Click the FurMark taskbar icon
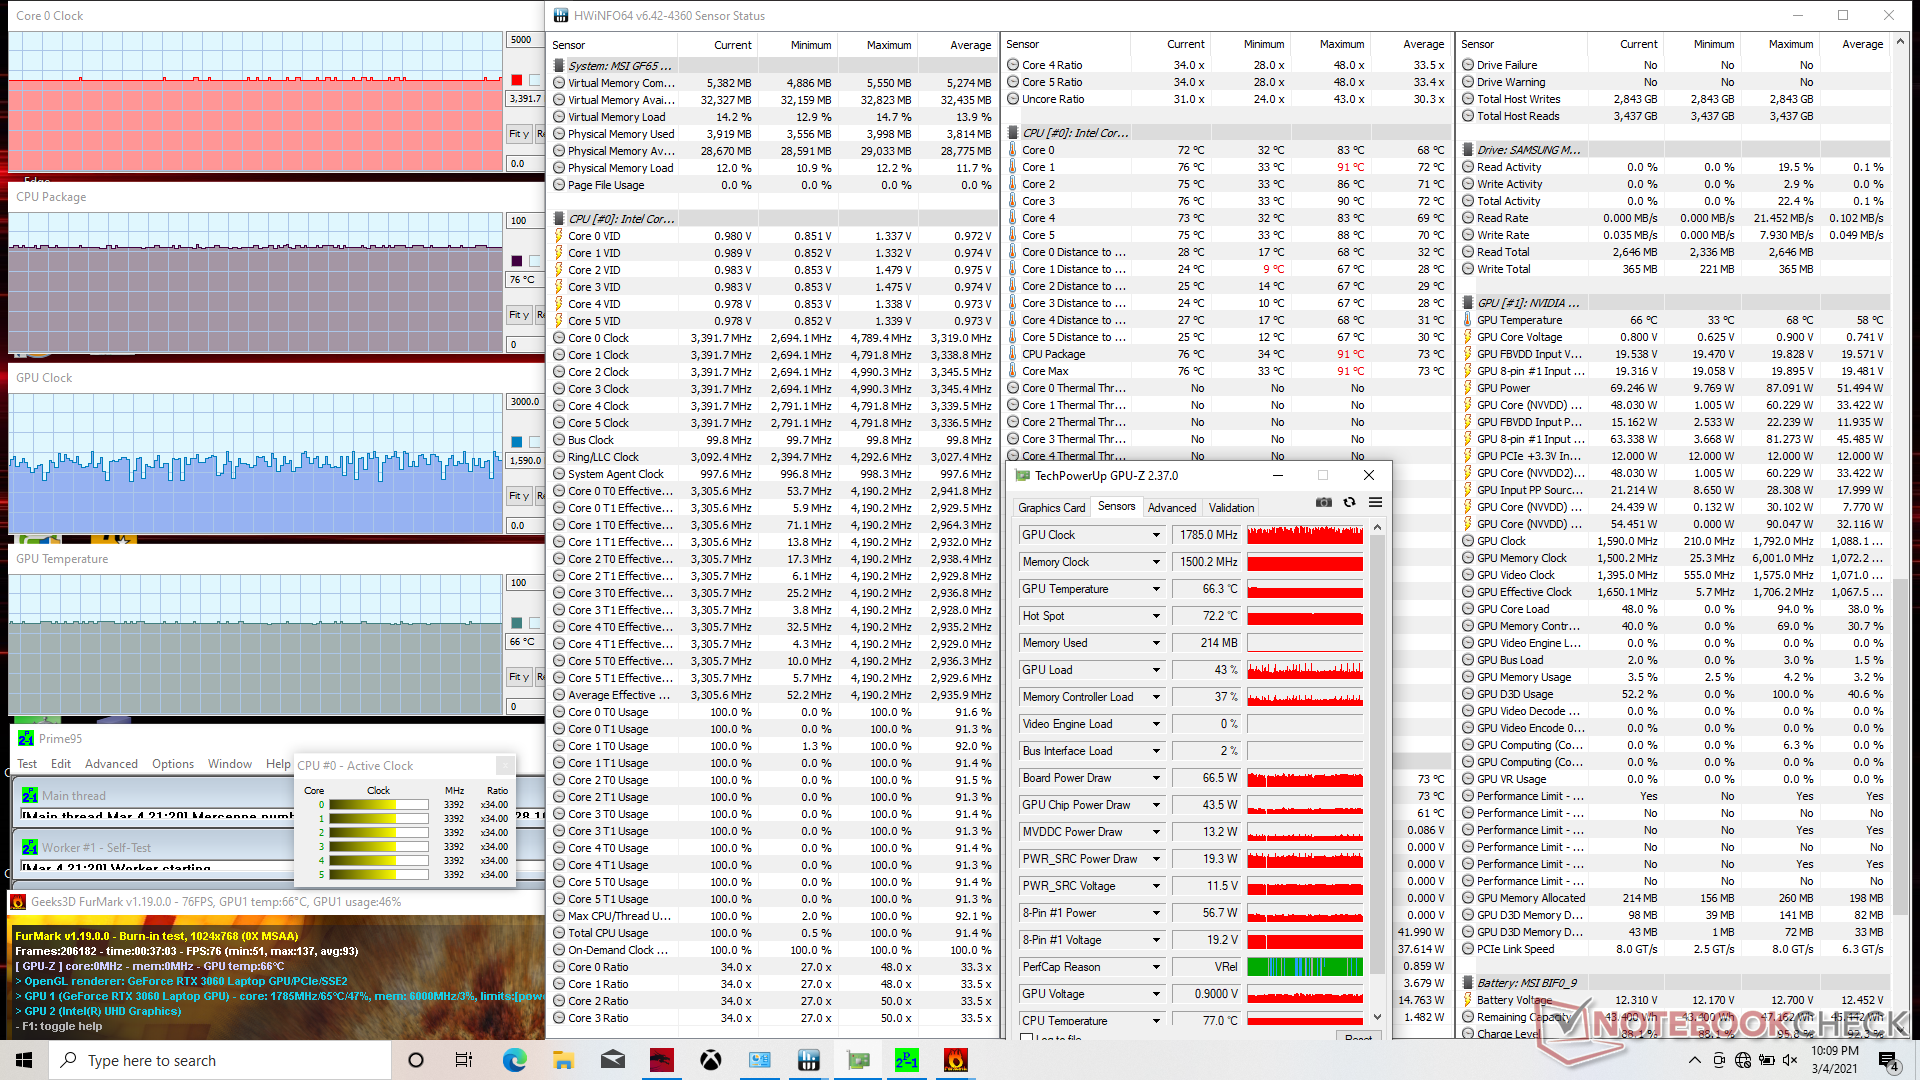 tap(955, 1060)
